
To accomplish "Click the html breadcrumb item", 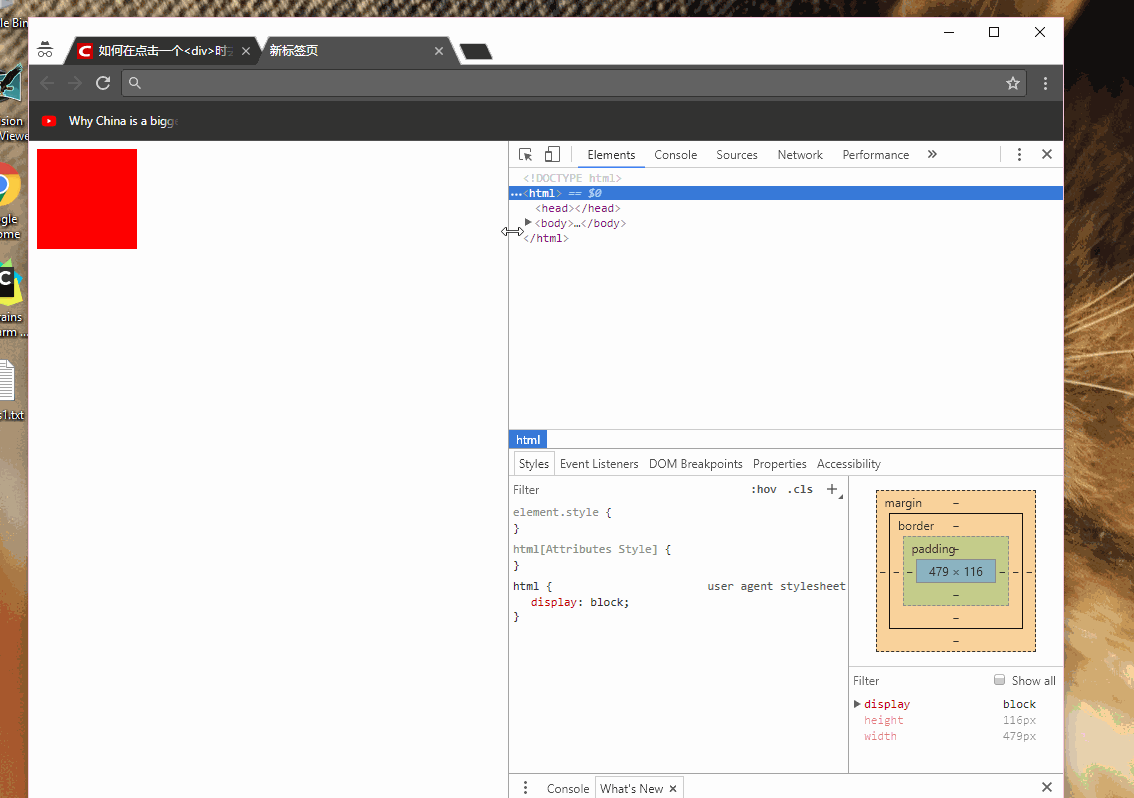I will 528,440.
